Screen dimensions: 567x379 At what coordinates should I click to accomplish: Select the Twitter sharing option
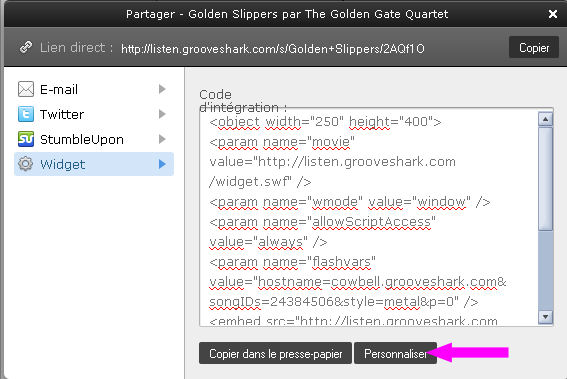coord(94,114)
